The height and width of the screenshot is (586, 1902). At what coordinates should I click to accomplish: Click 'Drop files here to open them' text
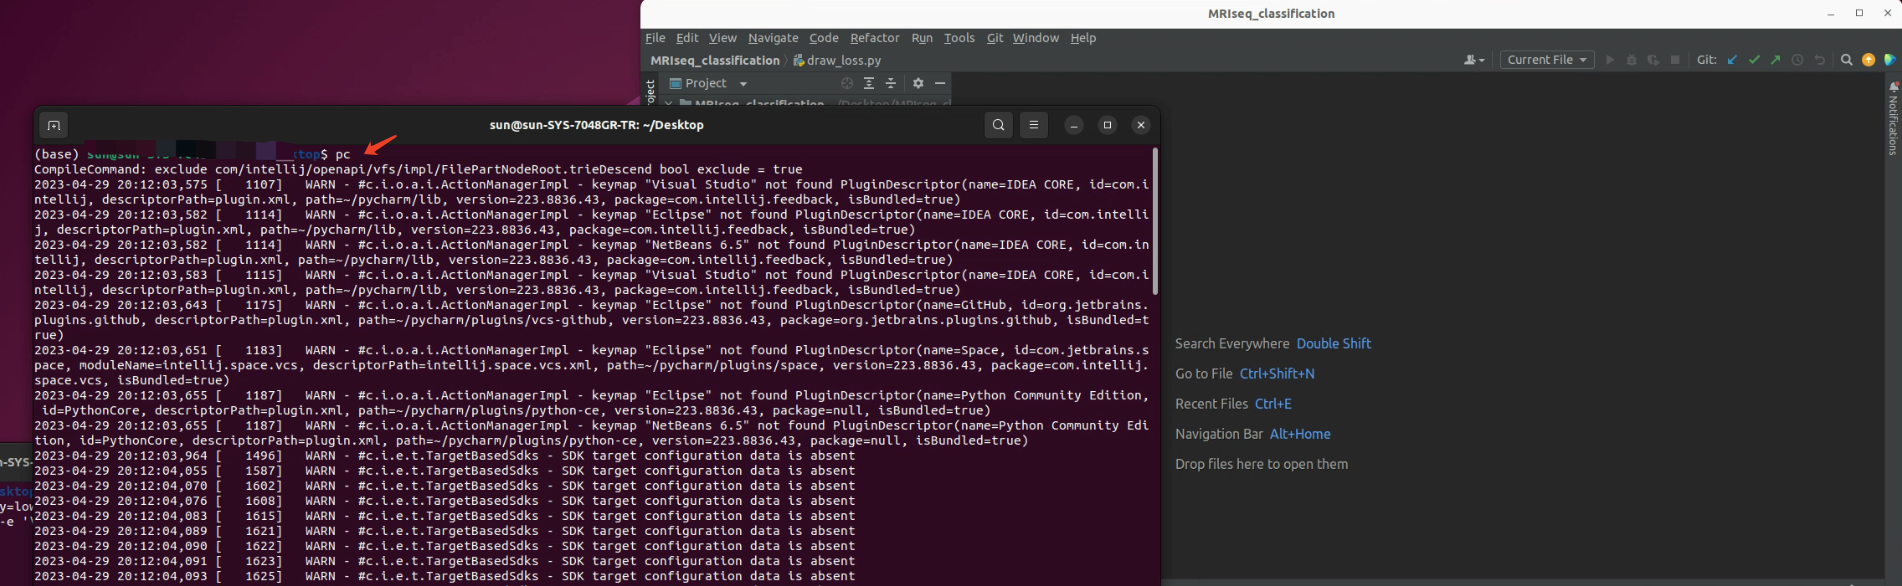click(1261, 464)
